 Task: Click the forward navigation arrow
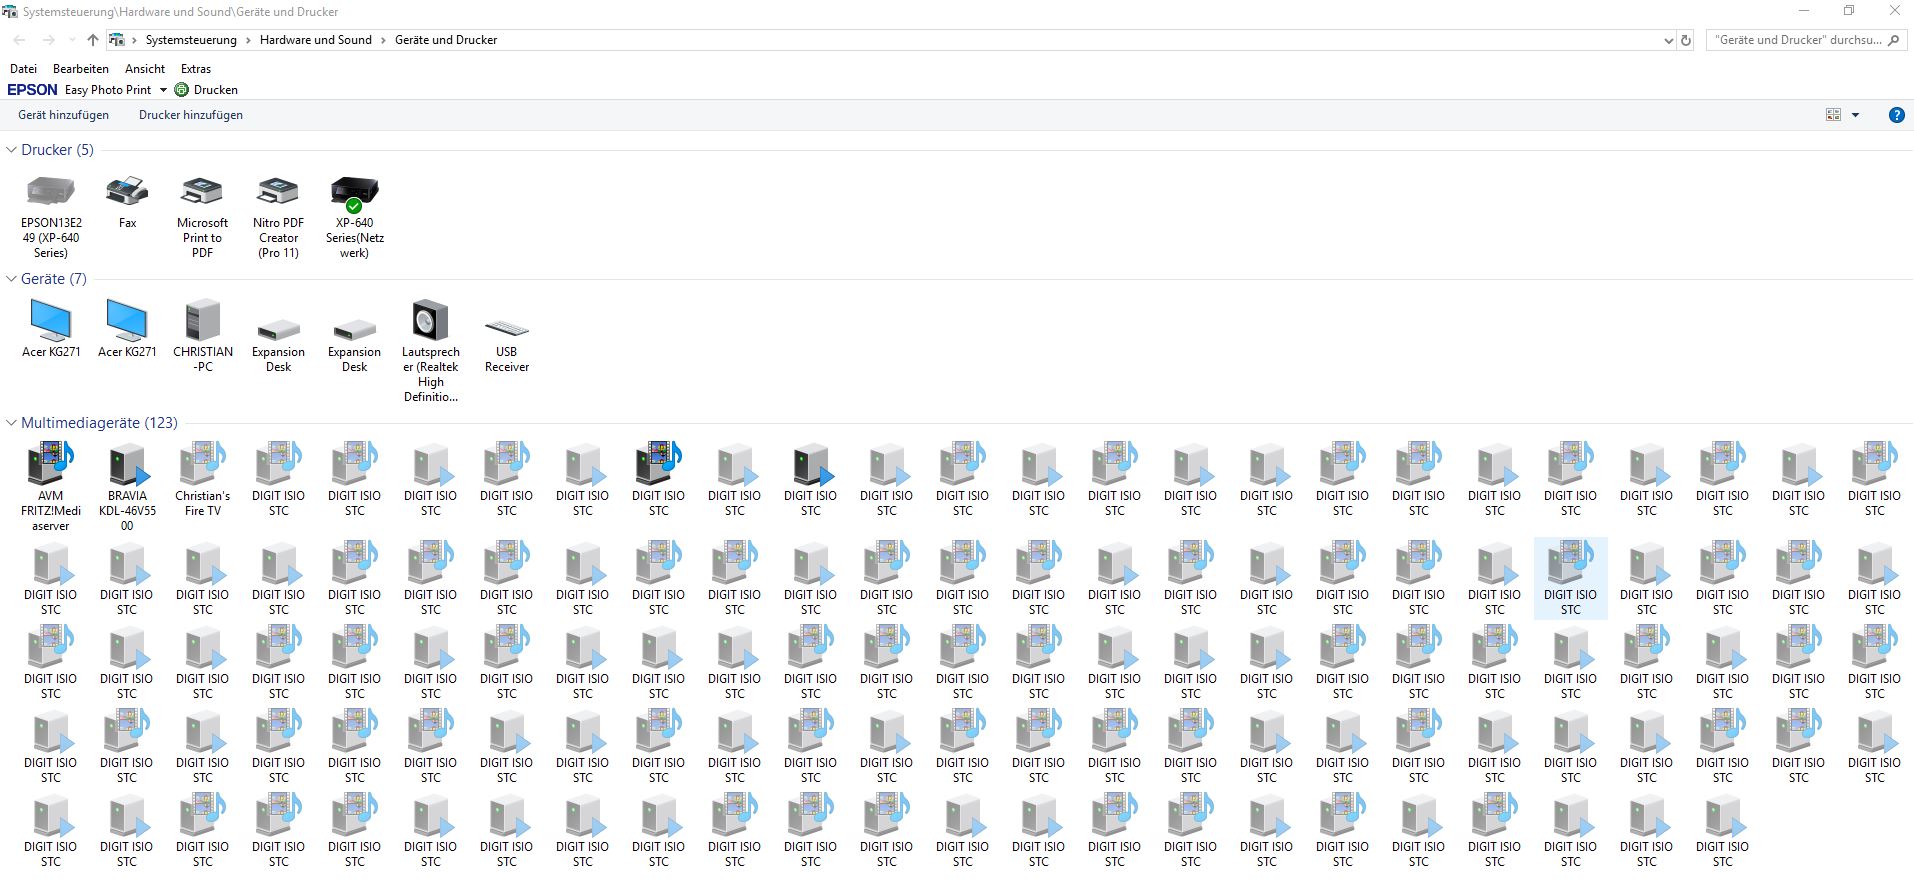point(48,40)
